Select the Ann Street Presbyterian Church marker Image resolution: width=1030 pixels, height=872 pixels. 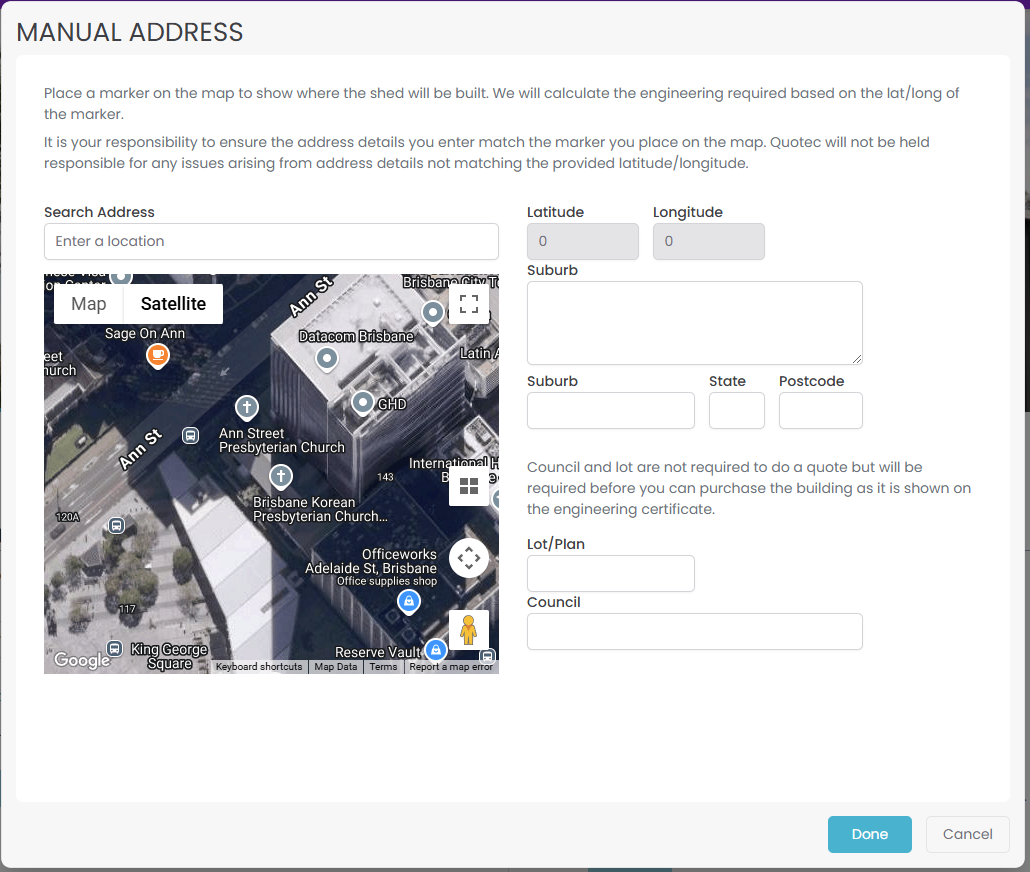(246, 408)
